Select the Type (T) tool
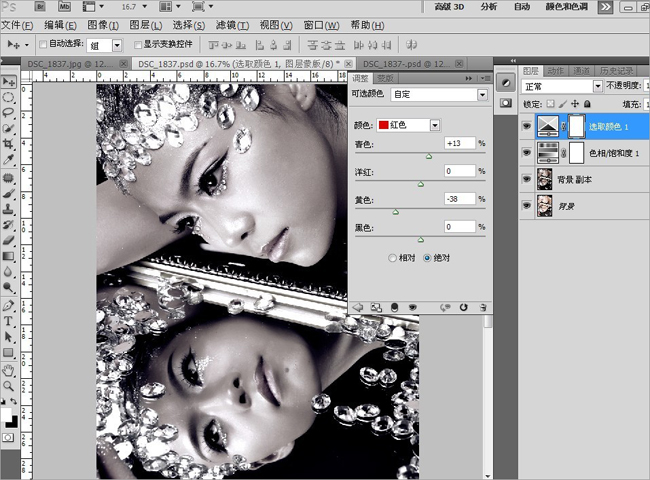 click(8, 321)
